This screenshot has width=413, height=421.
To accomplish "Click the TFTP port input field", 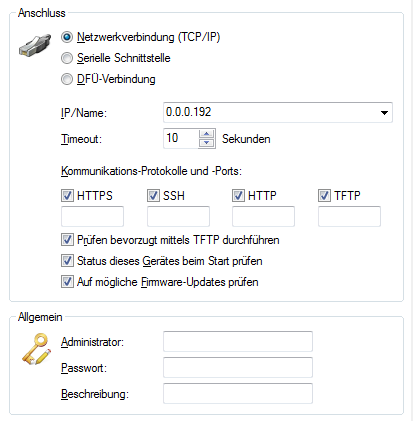I will click(x=349, y=216).
